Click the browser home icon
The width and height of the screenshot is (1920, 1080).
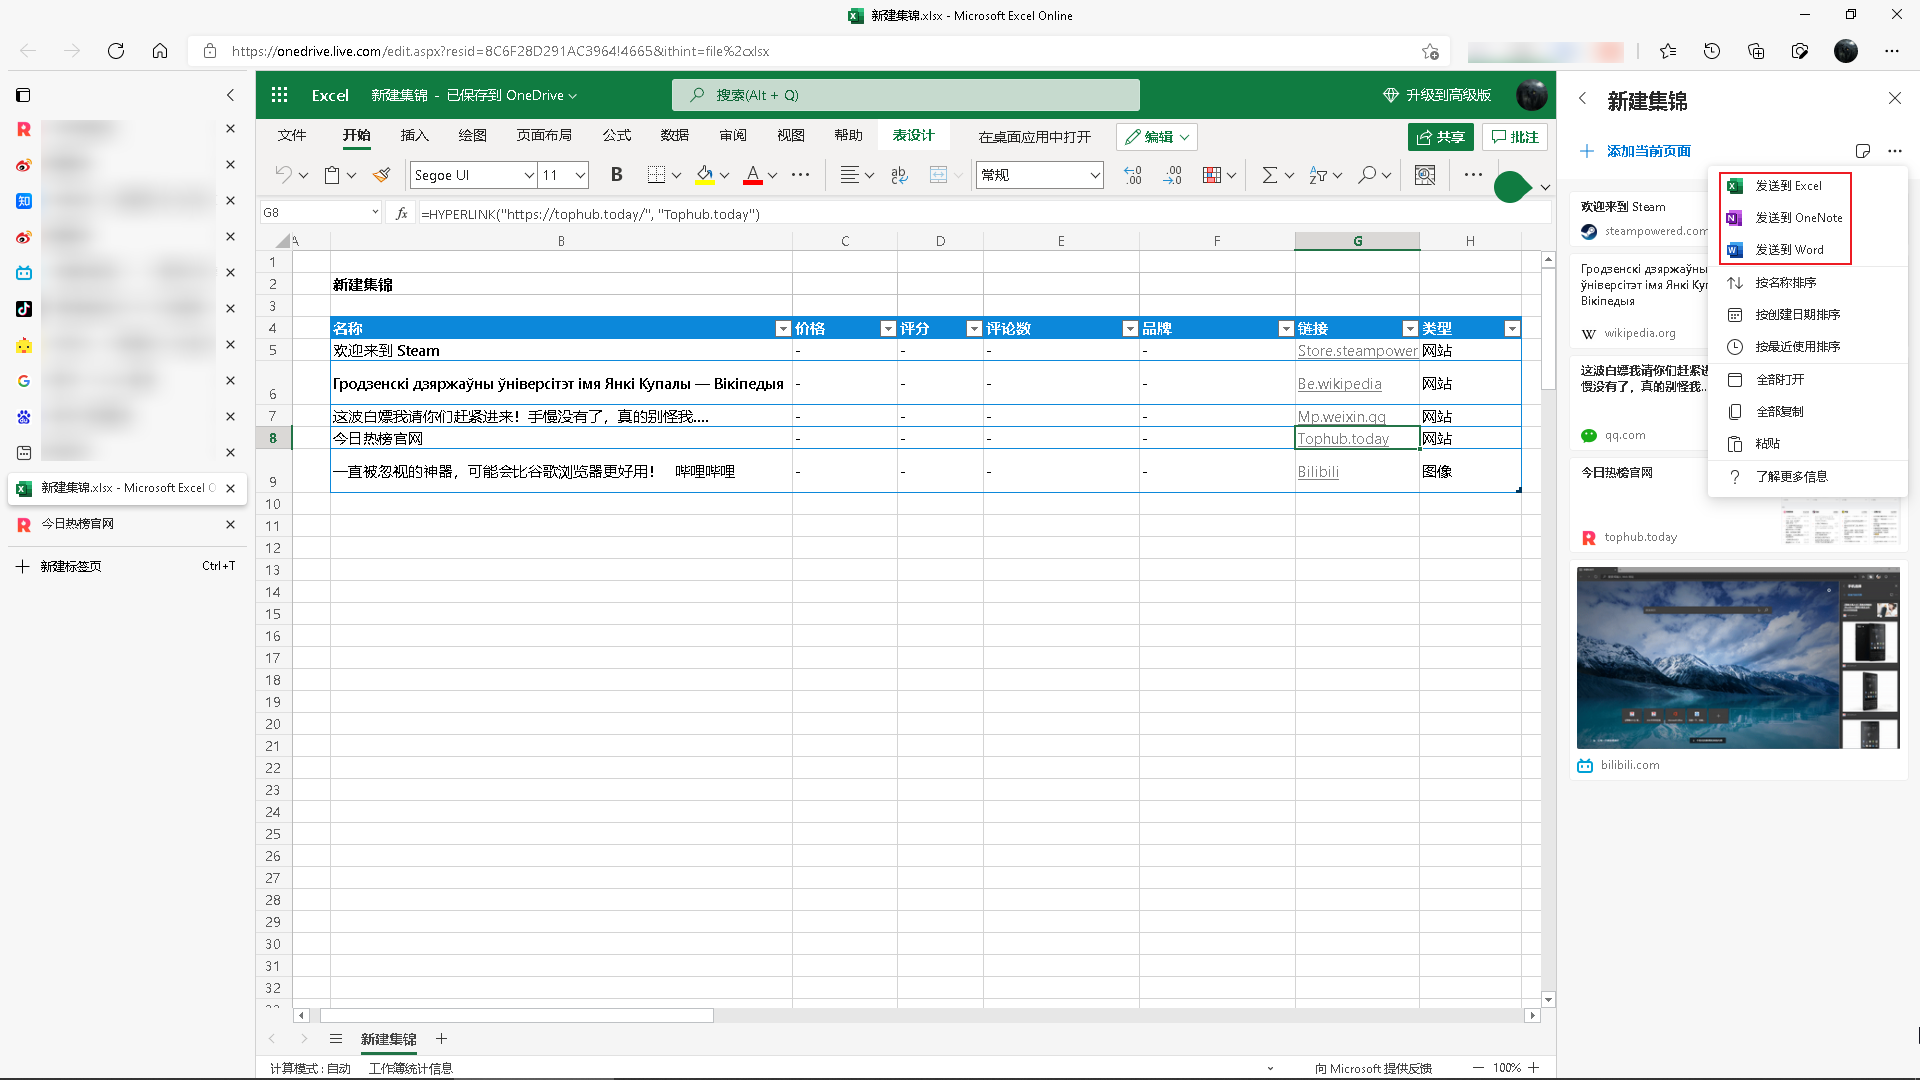click(160, 51)
